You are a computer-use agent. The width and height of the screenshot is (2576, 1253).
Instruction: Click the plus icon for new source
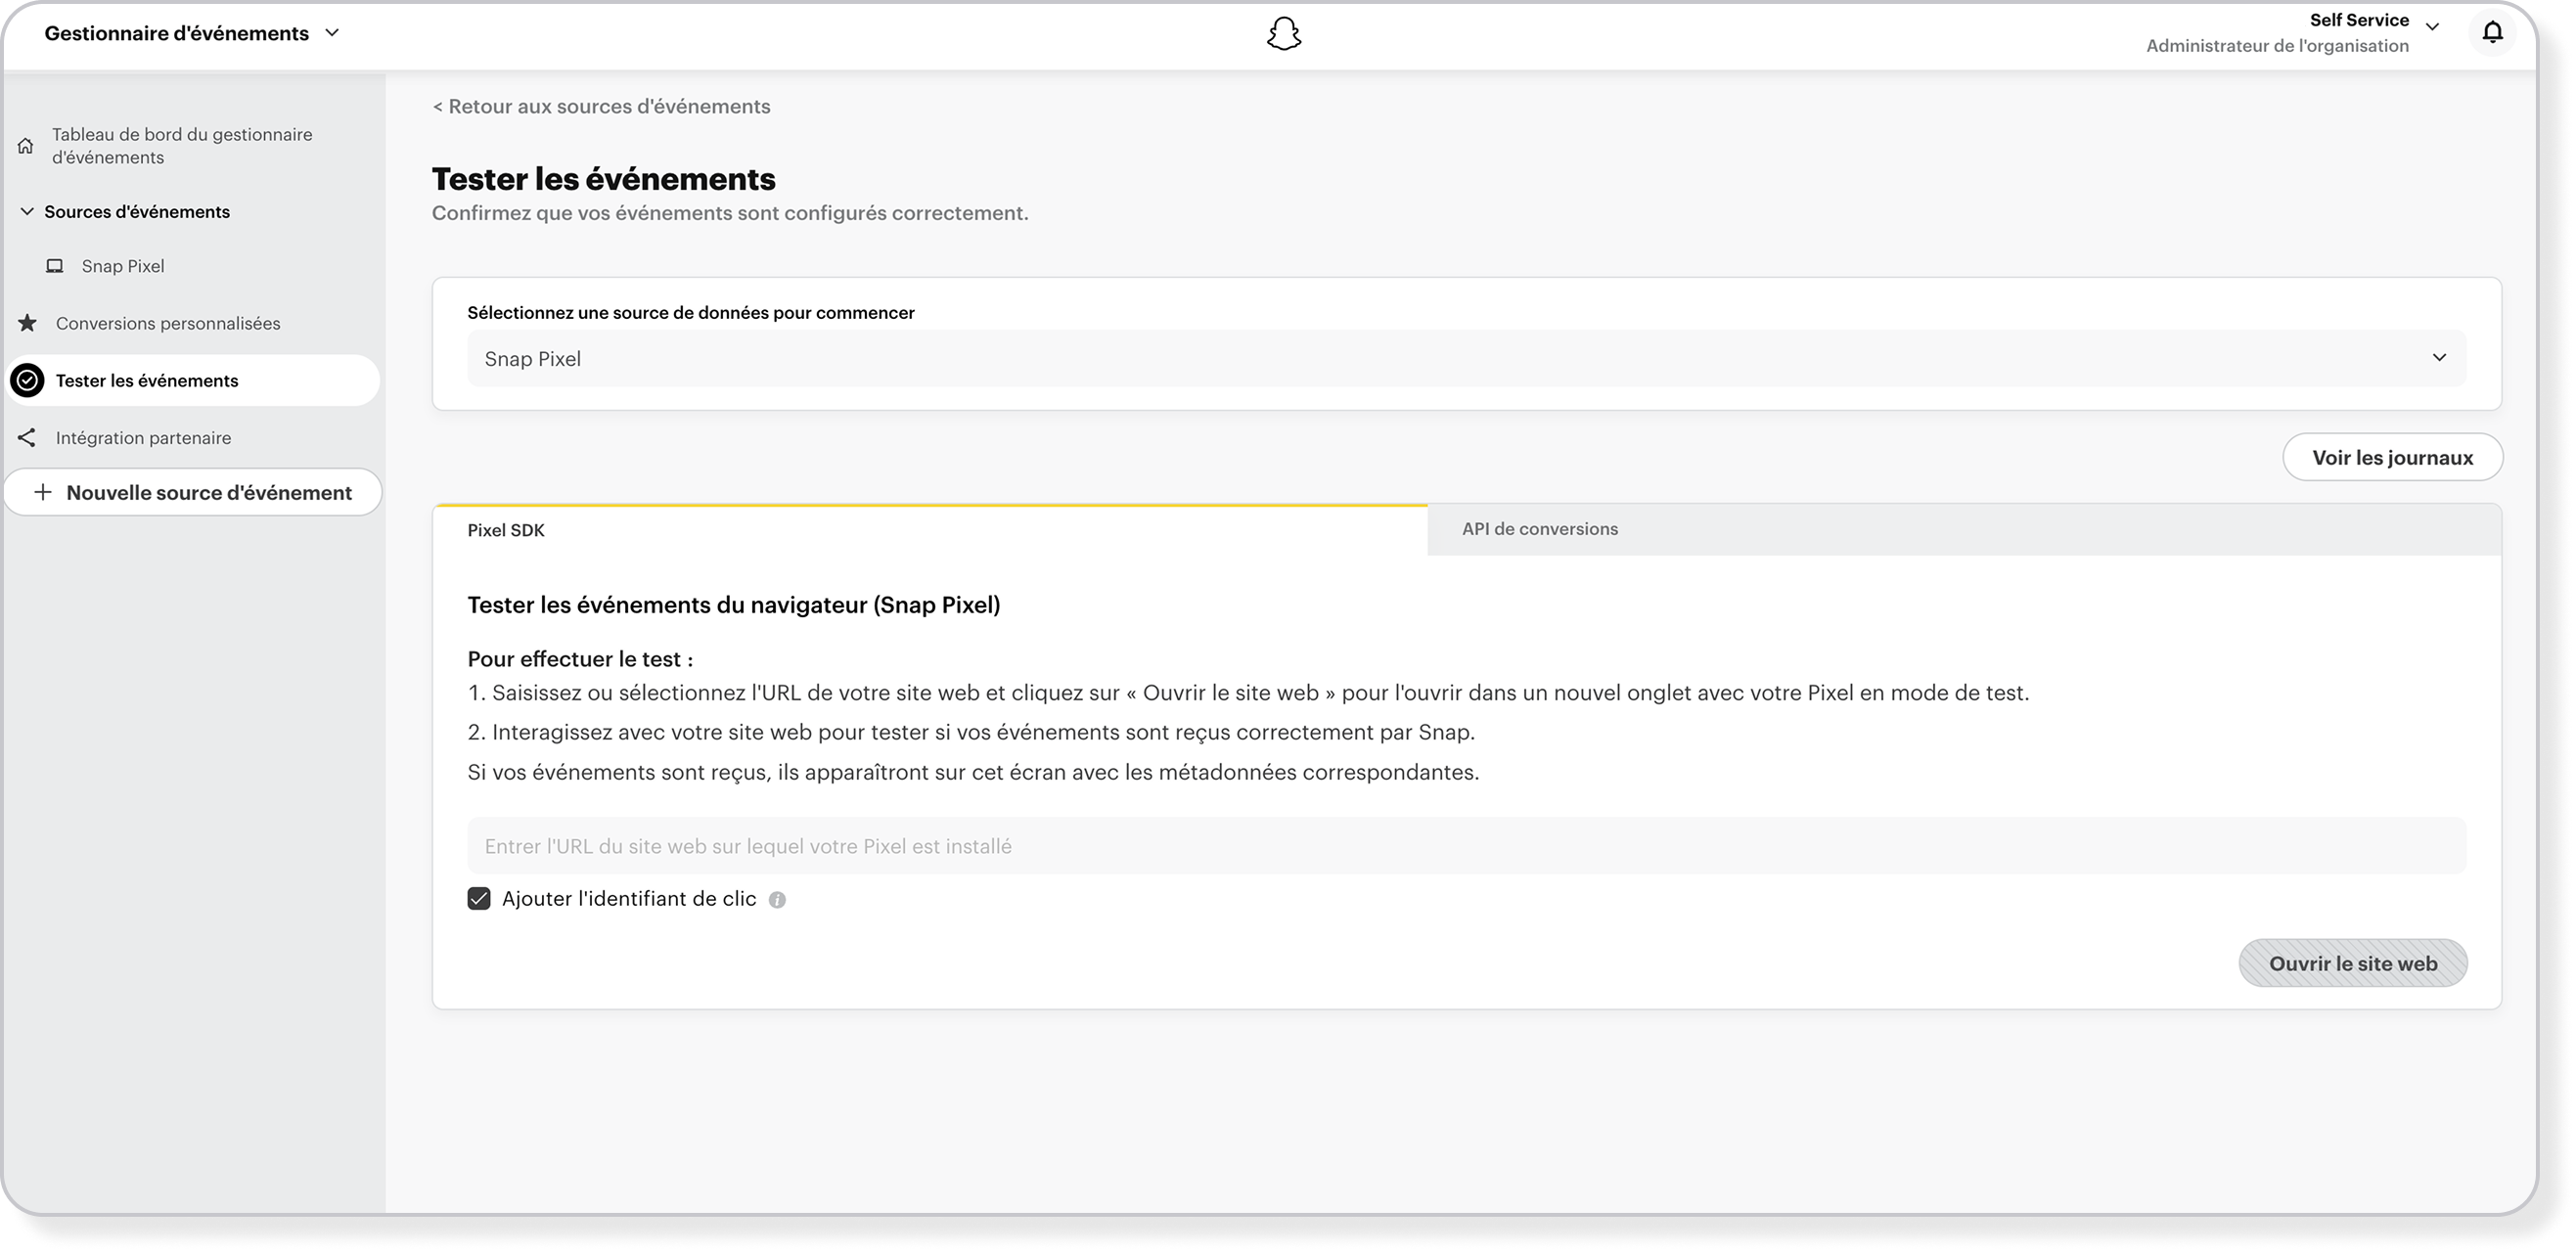click(43, 492)
